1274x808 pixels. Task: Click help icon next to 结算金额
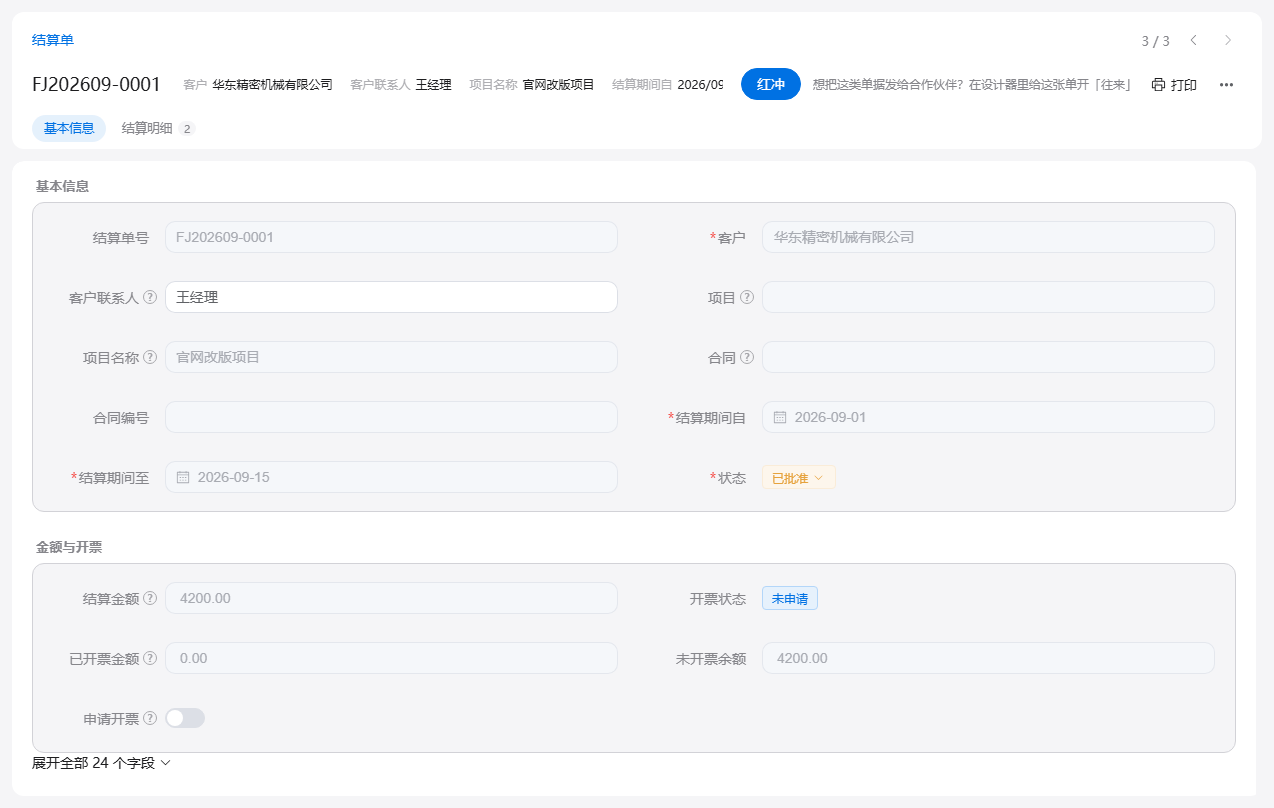tap(150, 598)
